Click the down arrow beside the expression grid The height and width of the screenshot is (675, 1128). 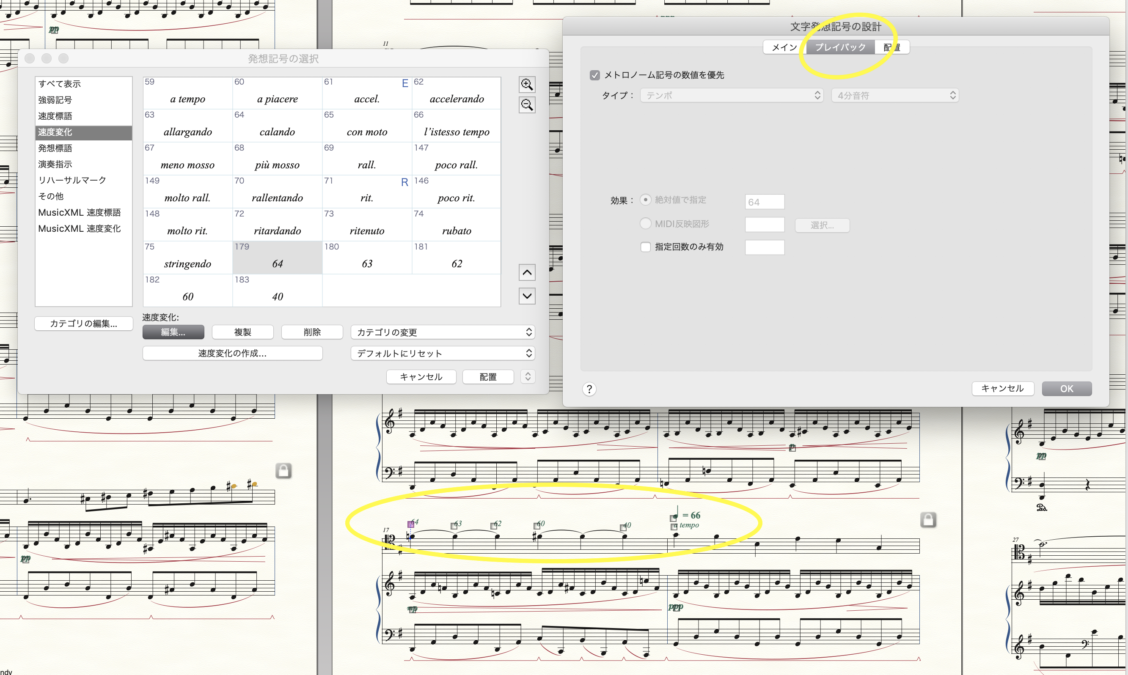[527, 296]
